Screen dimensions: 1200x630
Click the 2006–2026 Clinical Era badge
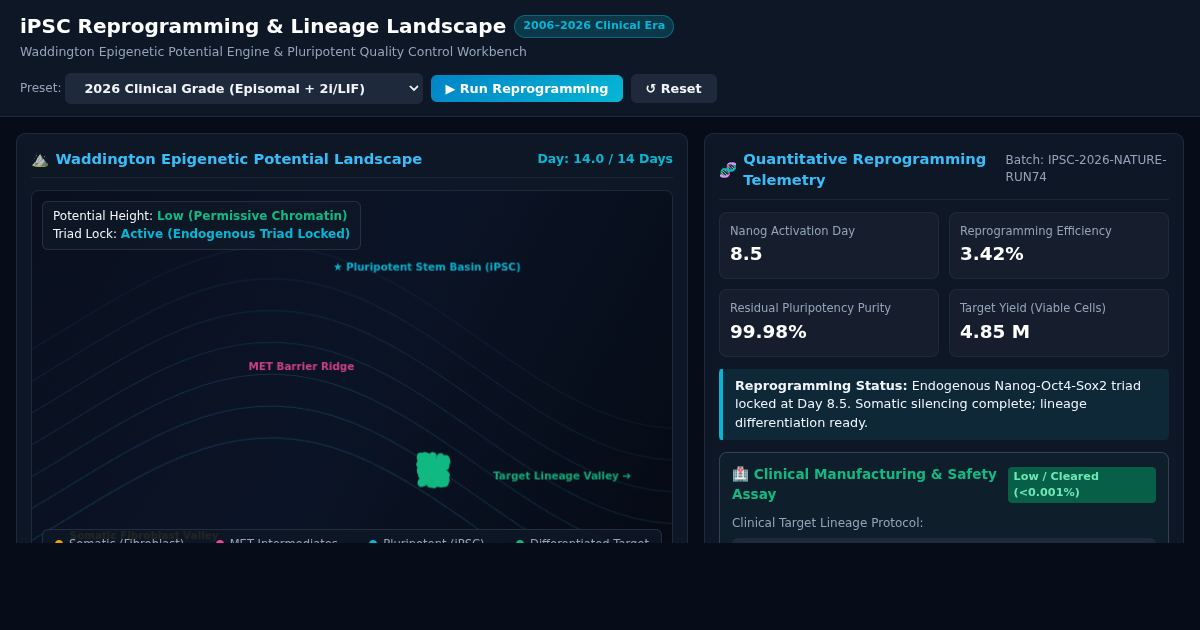(x=594, y=26)
